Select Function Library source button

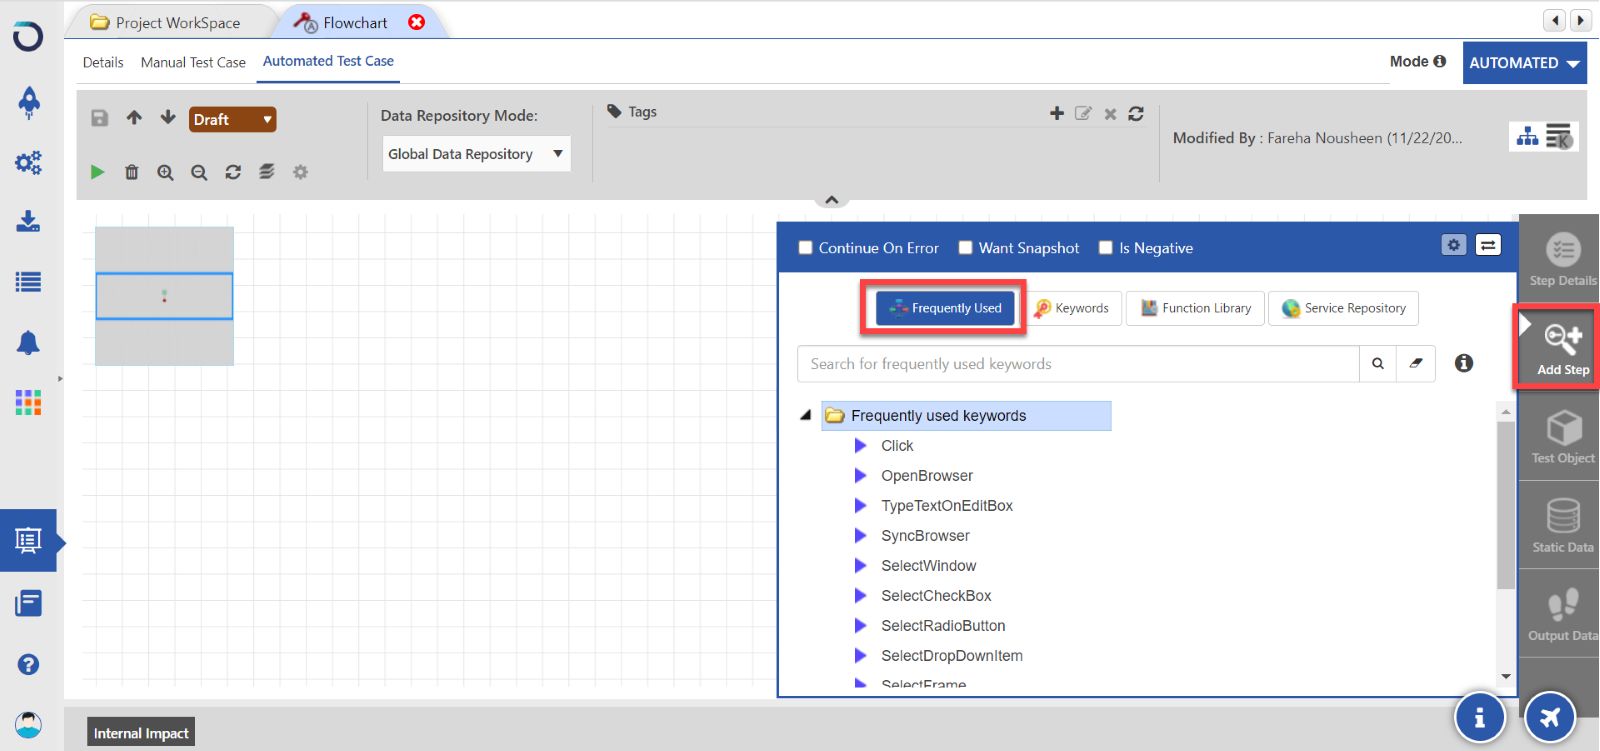[1196, 308]
